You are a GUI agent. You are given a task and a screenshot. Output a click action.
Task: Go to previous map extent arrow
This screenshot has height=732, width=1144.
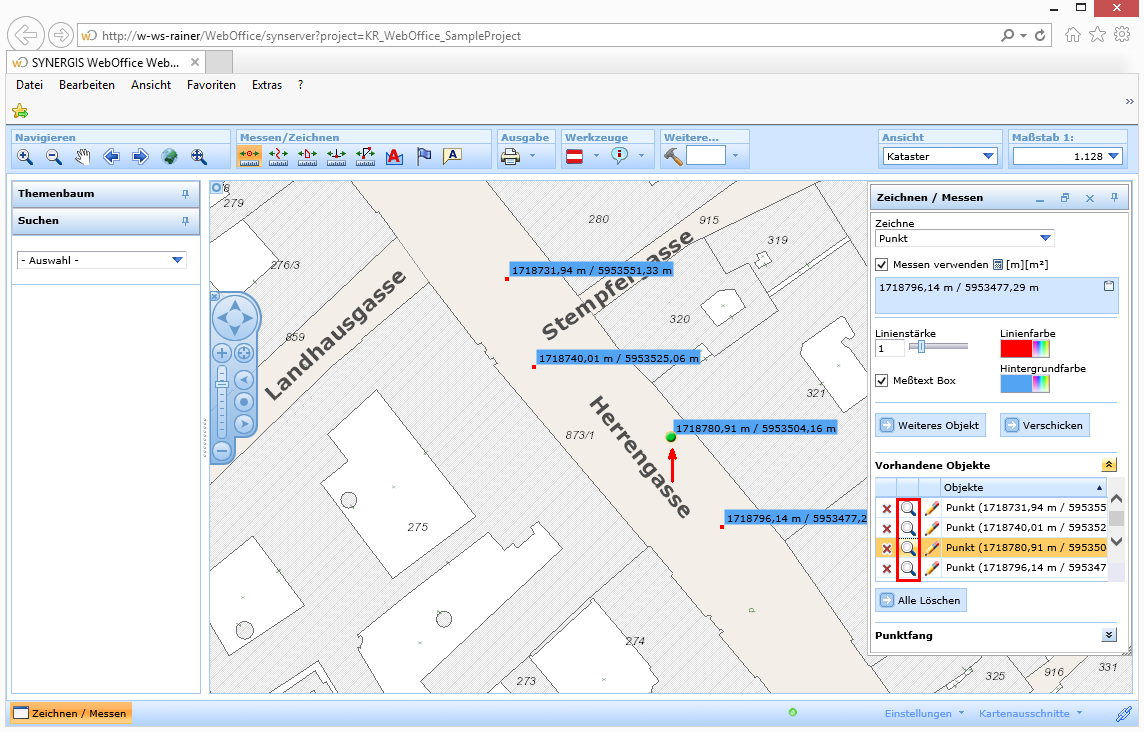click(x=112, y=156)
